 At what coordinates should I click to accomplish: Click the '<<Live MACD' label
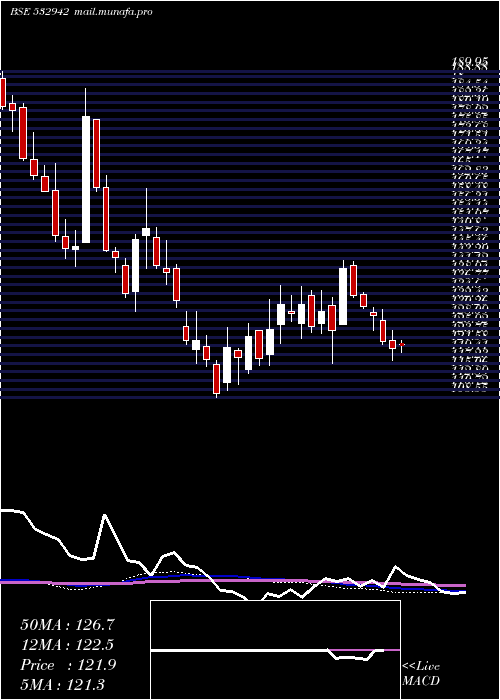(x=421, y=674)
